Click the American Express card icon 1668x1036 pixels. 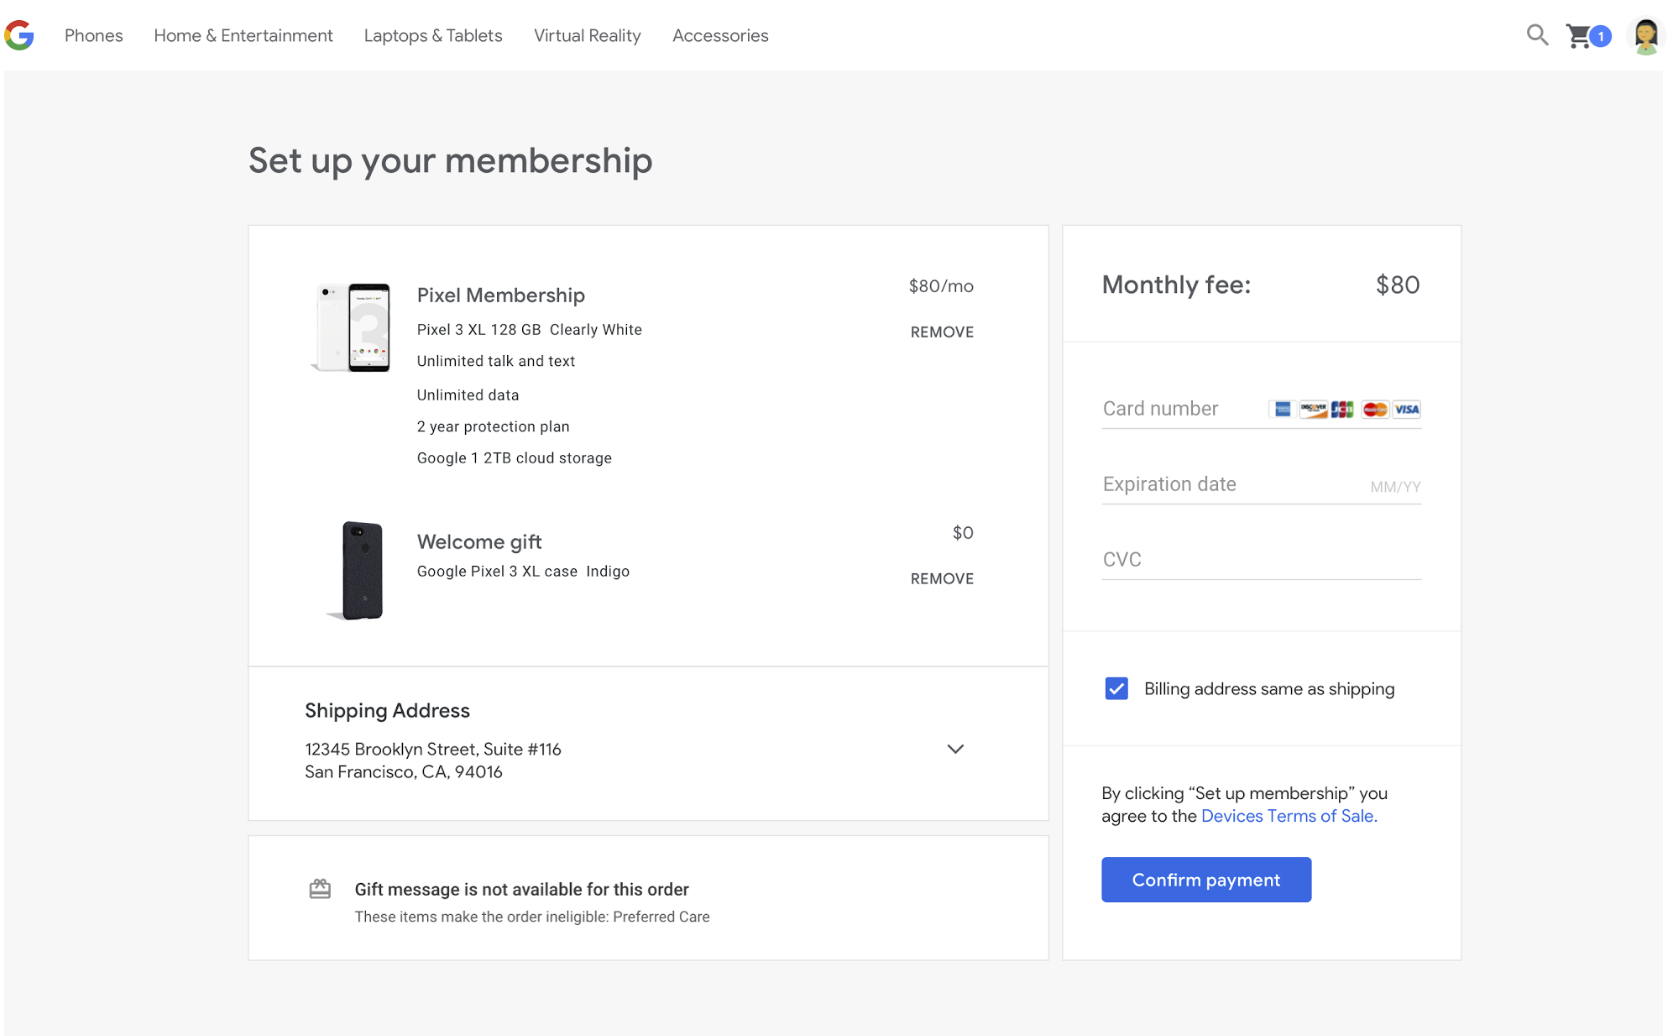[1282, 409]
